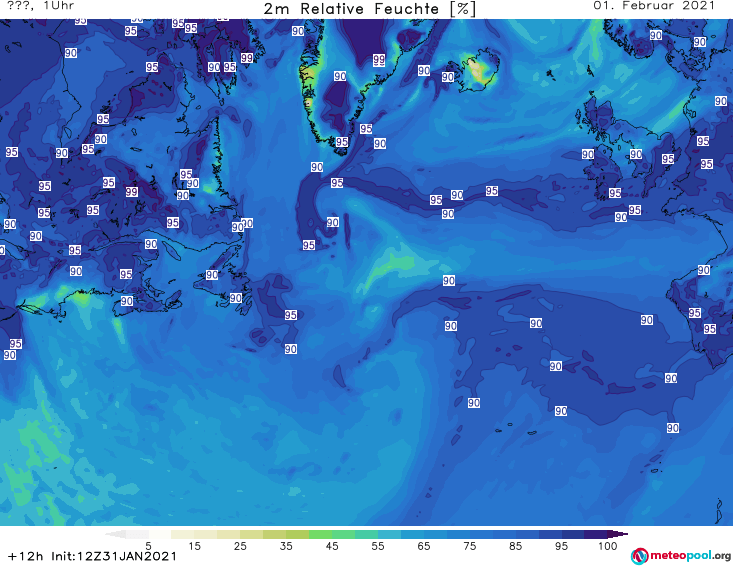The height and width of the screenshot is (566, 733).
Task: Click the colorbar tick label '75'
Action: 469,545
